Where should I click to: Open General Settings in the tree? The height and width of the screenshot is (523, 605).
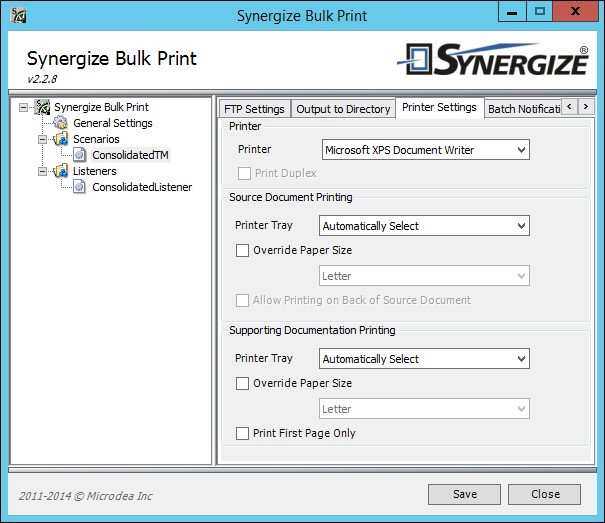(x=113, y=123)
